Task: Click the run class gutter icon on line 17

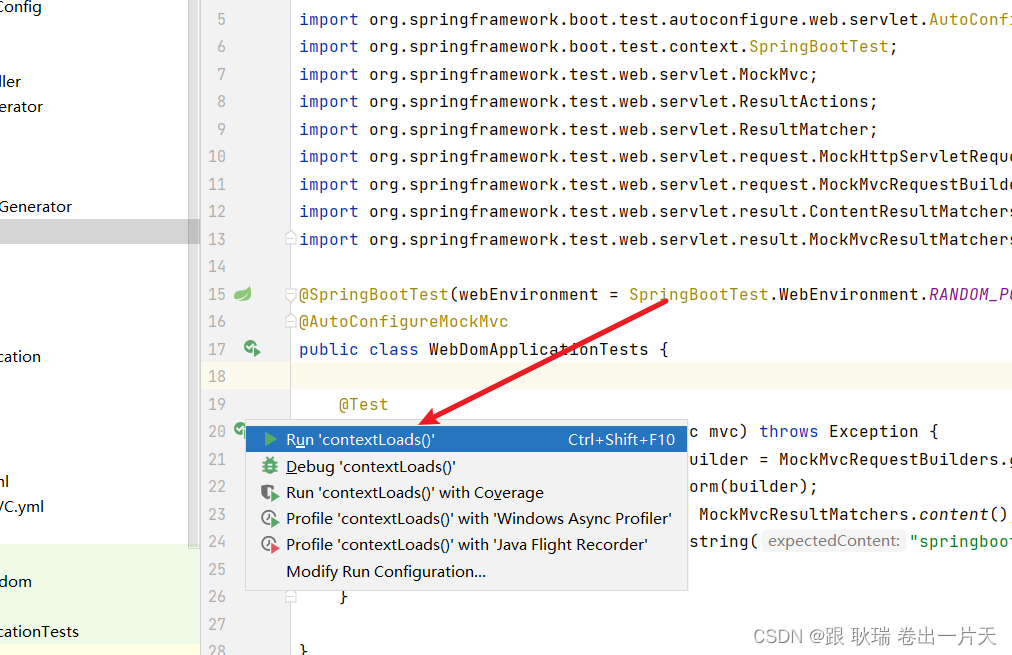Action: click(x=252, y=349)
